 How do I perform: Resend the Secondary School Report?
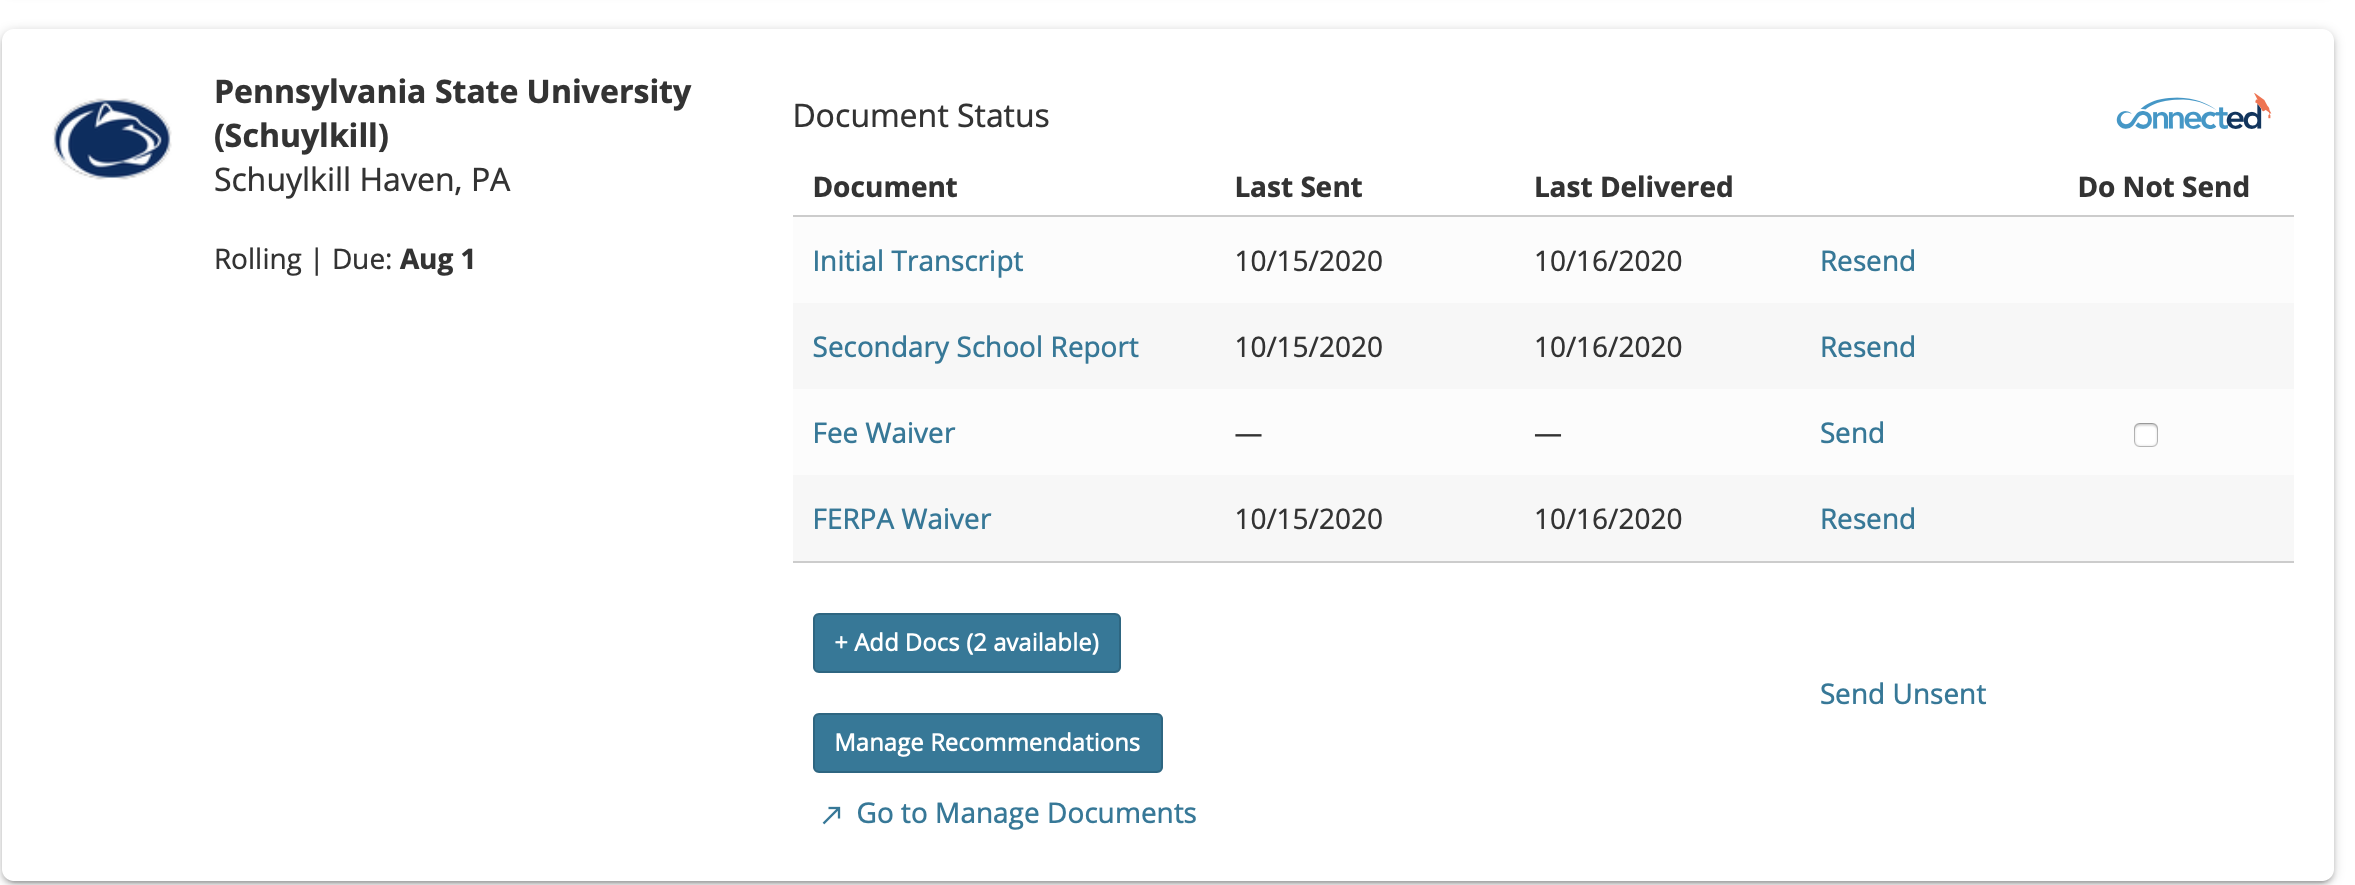[1867, 347]
